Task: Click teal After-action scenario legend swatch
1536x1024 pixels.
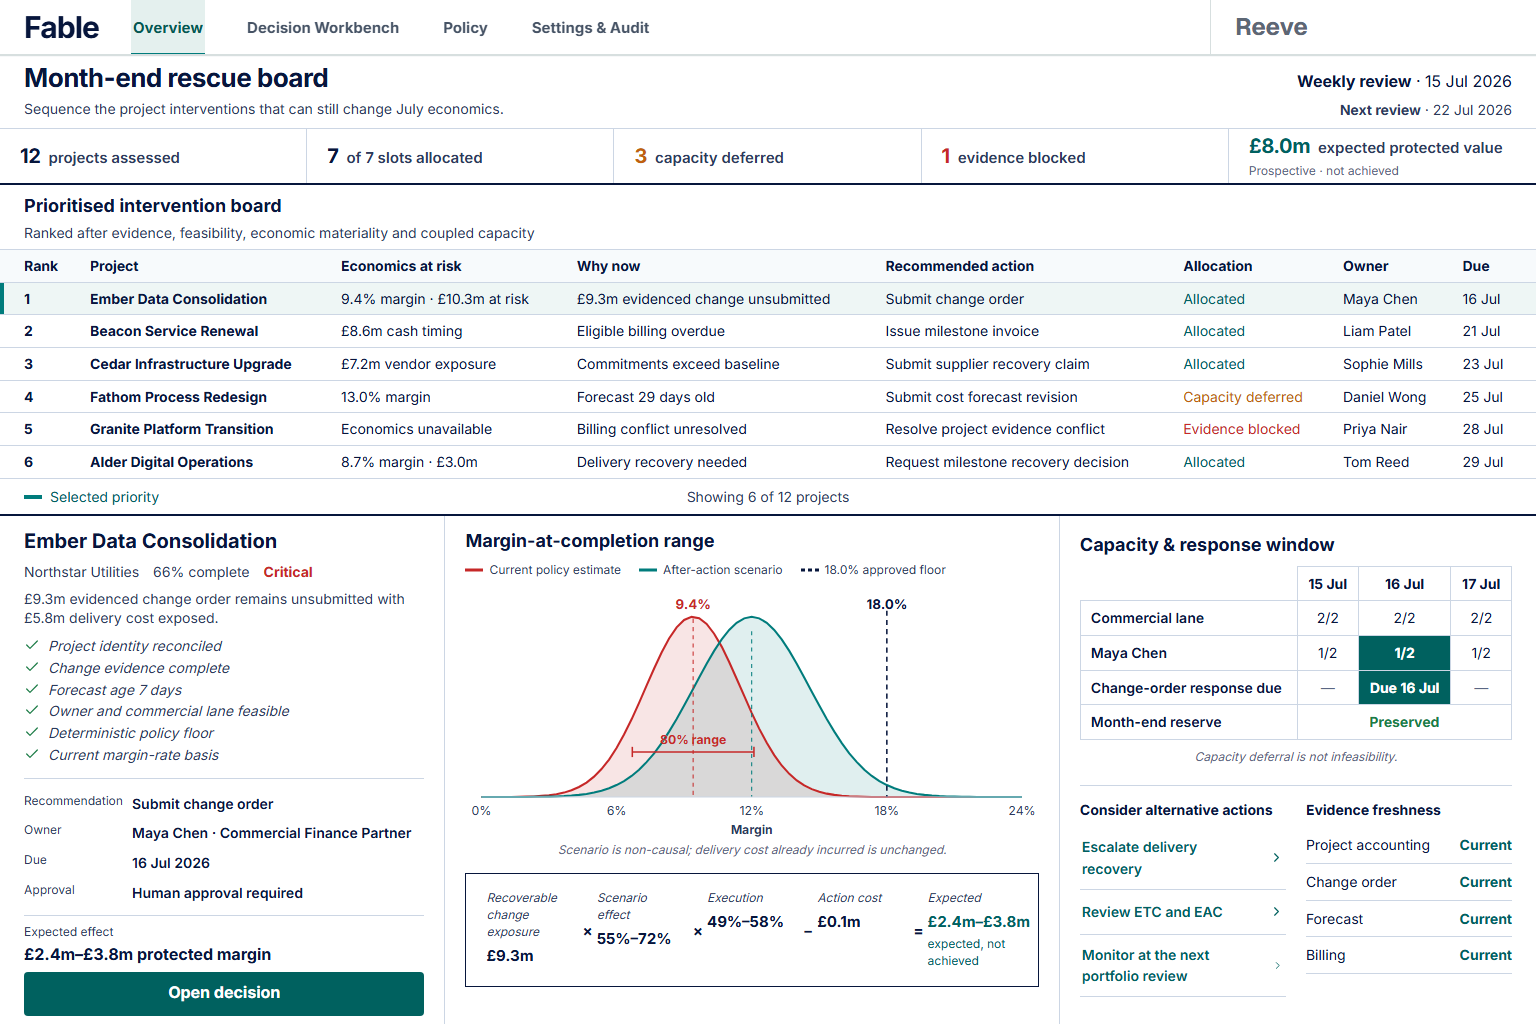Action: click(648, 570)
